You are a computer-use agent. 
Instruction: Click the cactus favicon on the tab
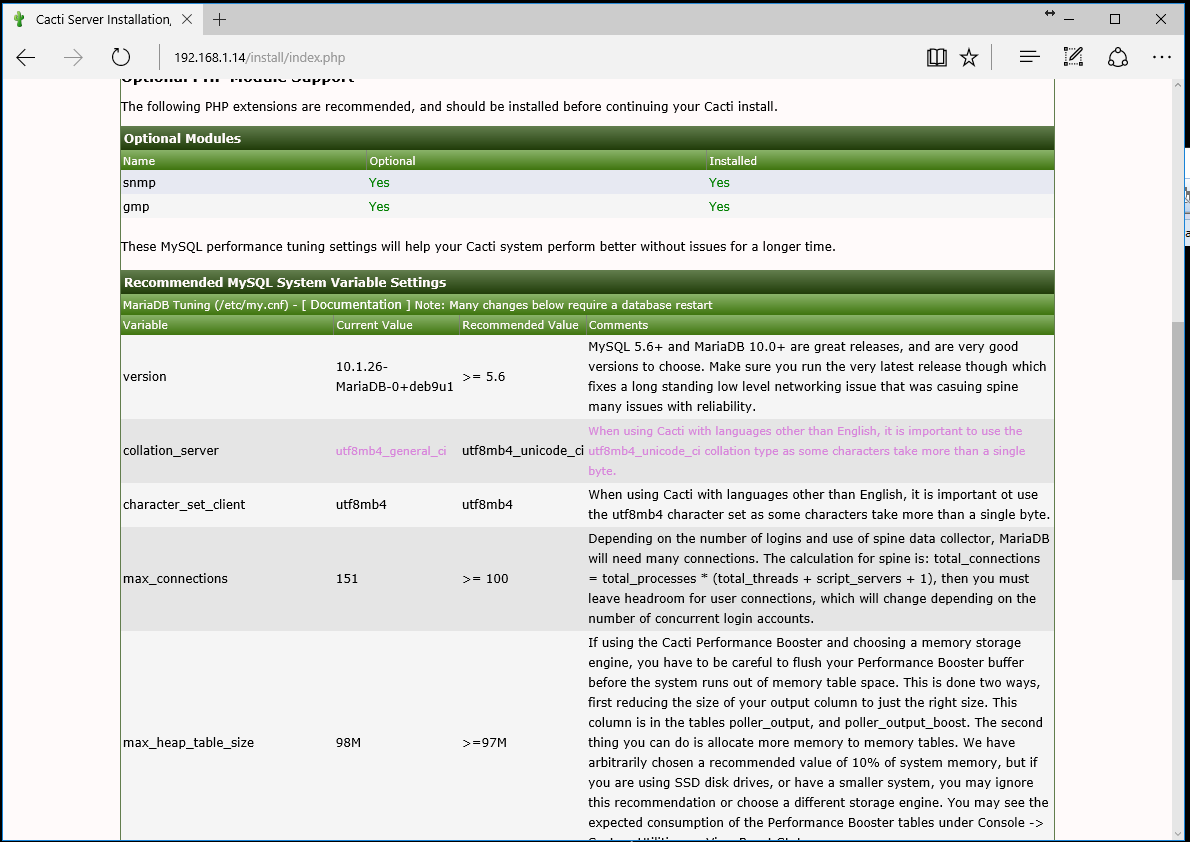point(20,20)
